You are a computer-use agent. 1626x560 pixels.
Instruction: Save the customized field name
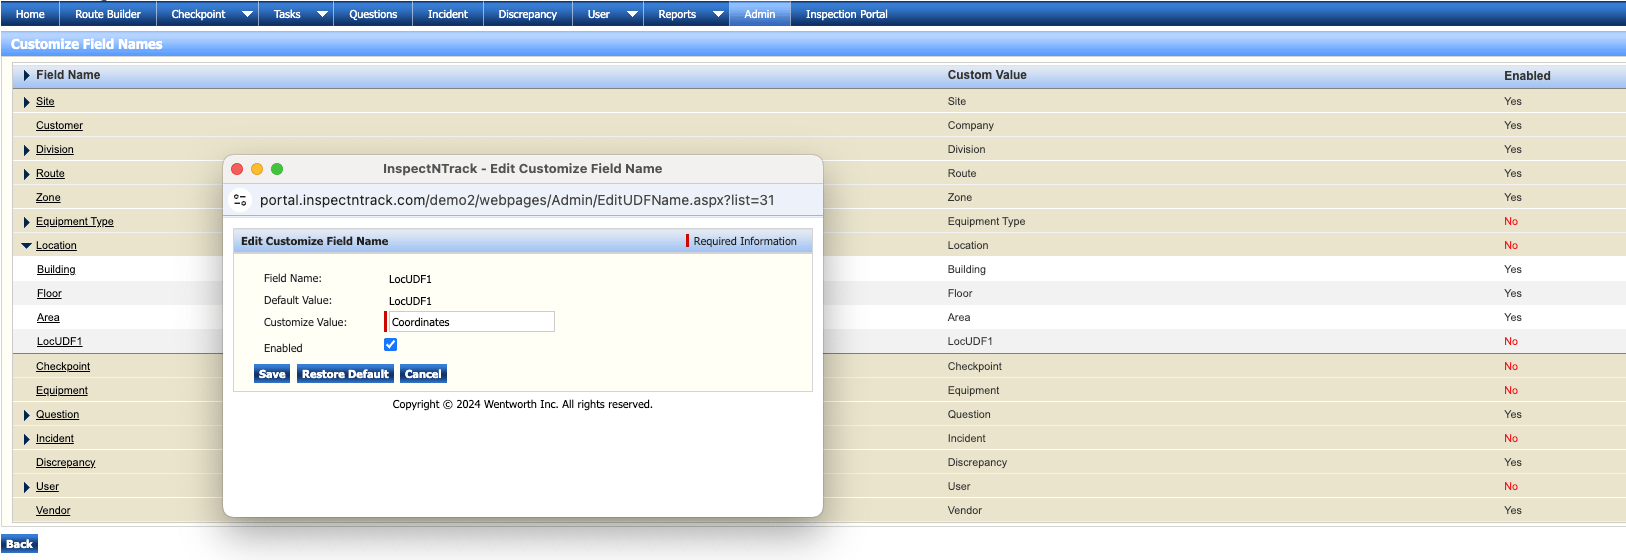coord(272,374)
